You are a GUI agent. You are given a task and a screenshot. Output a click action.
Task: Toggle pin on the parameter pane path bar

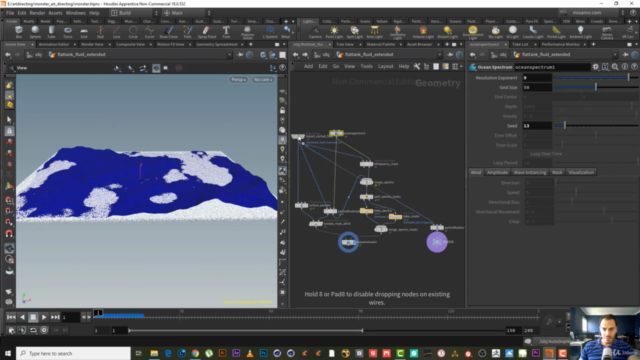coord(626,55)
